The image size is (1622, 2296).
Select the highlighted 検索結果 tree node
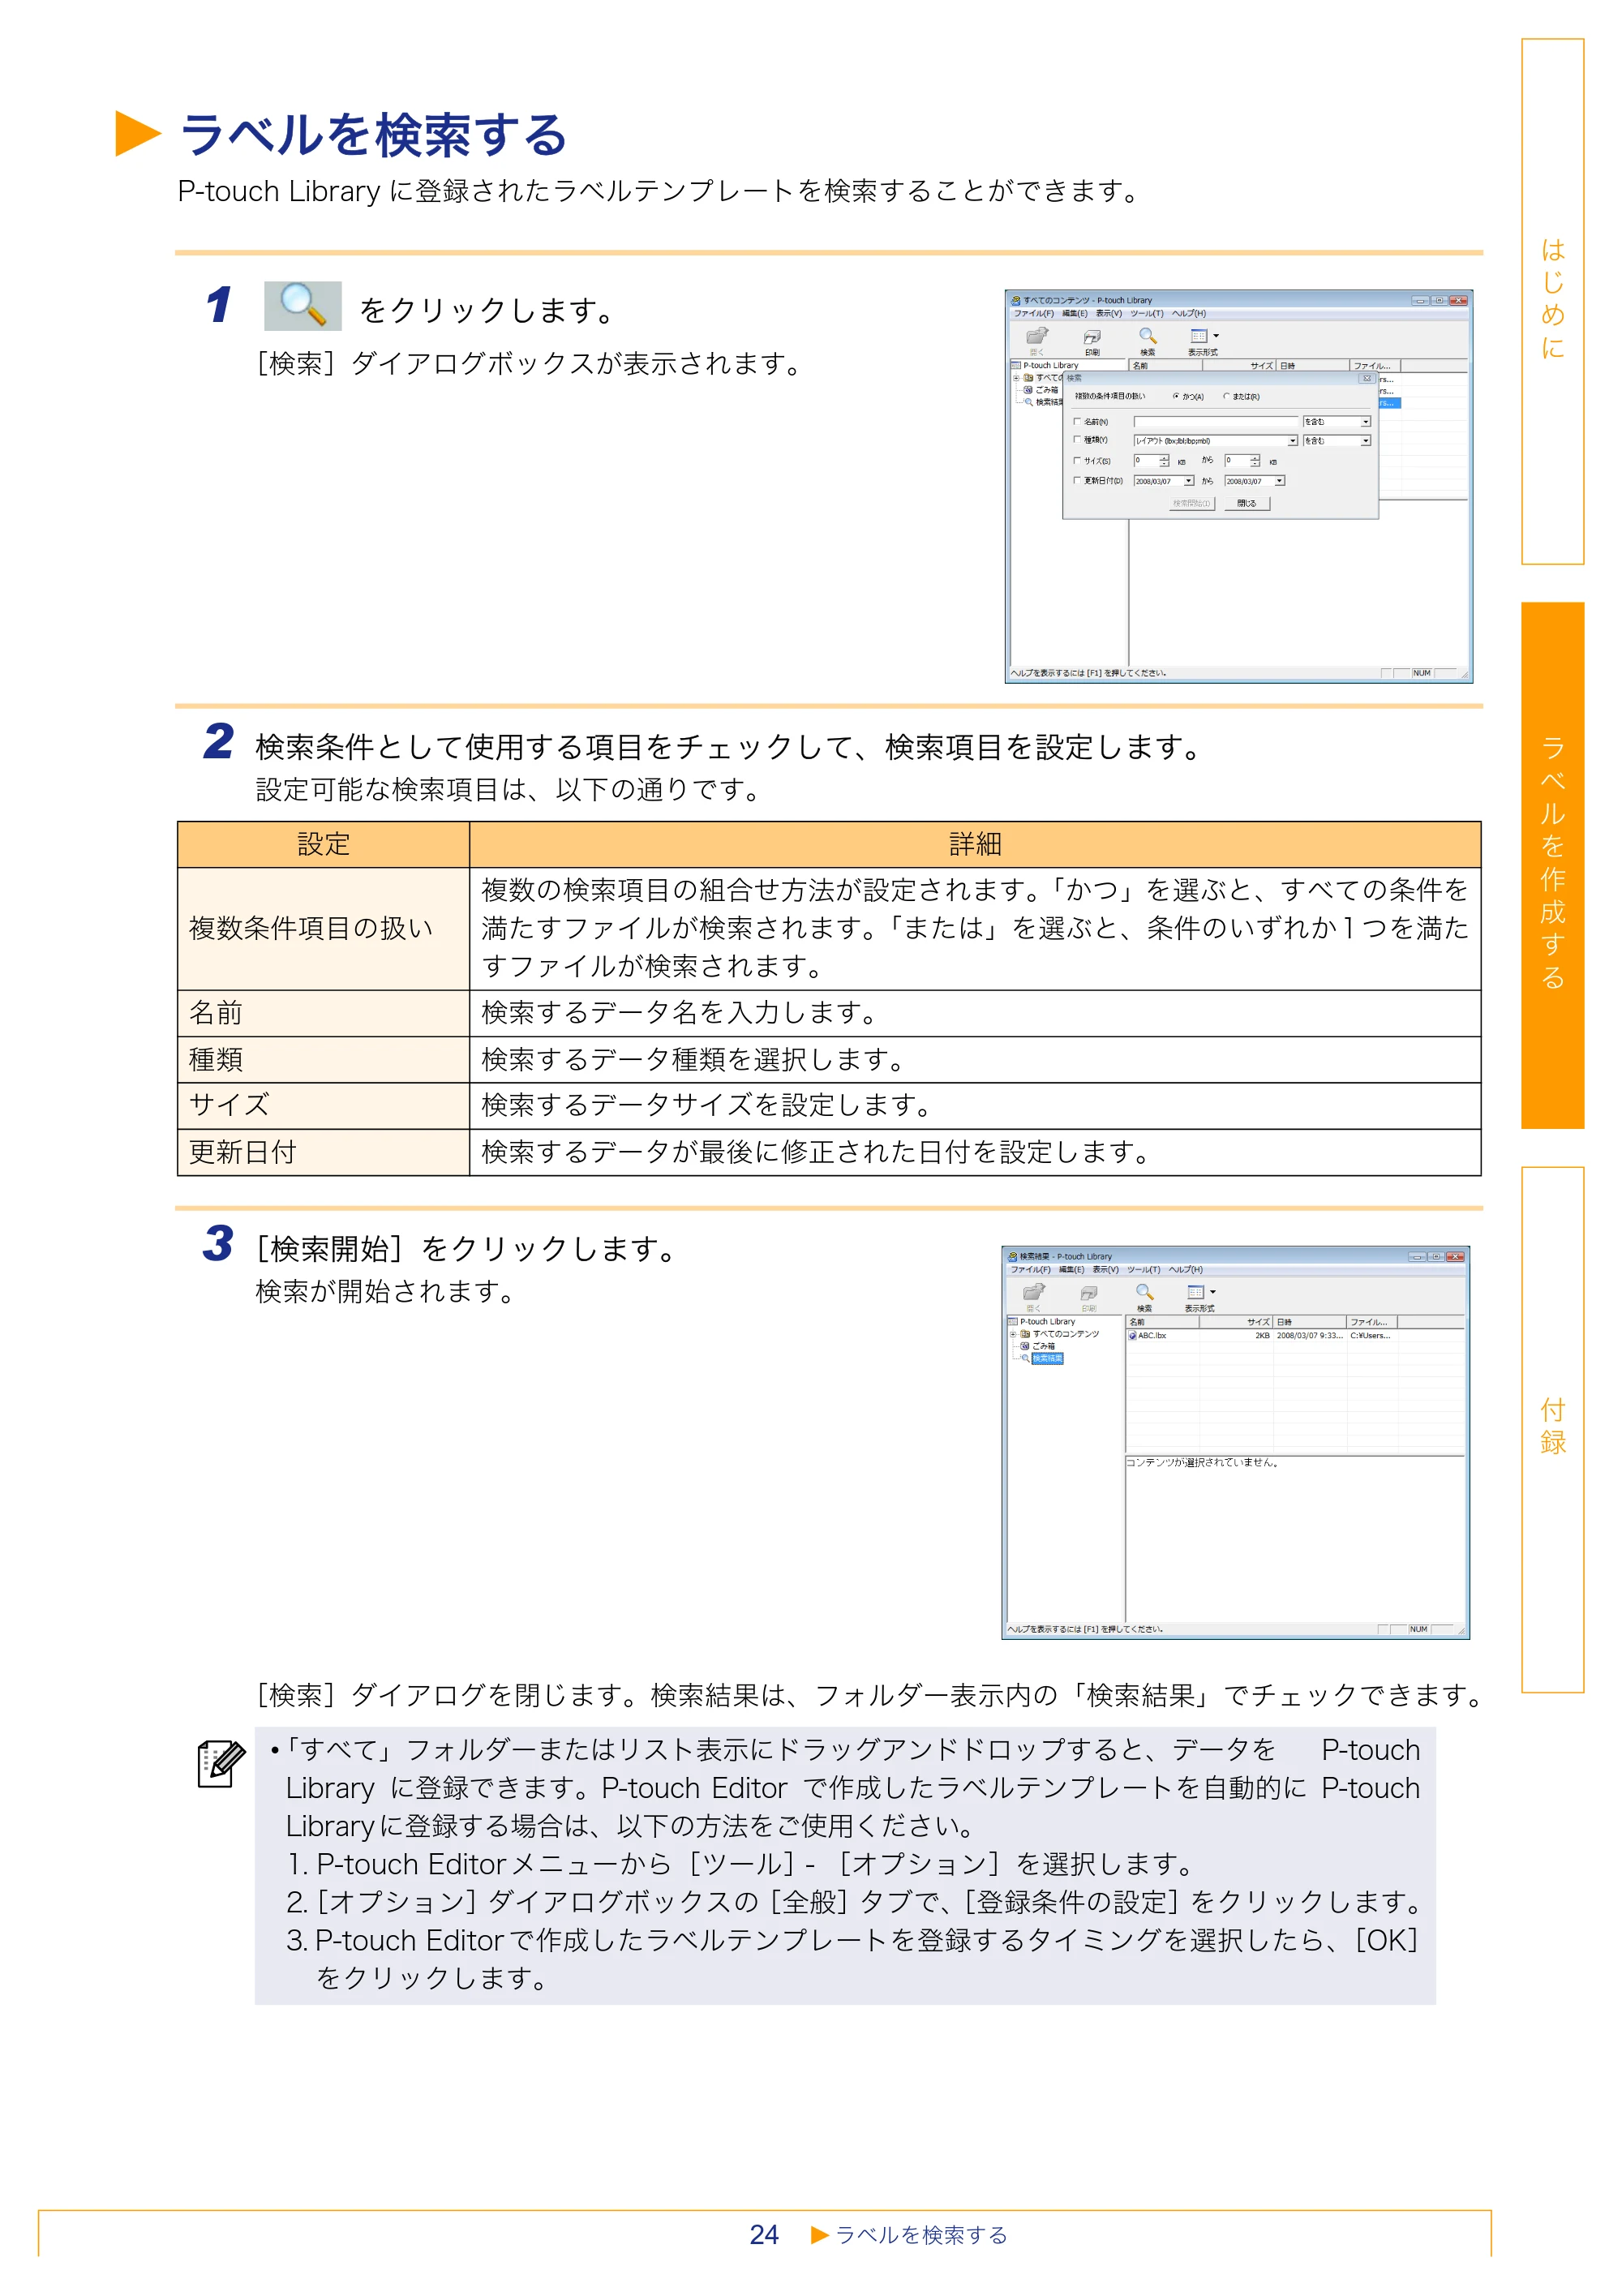click(1048, 1358)
